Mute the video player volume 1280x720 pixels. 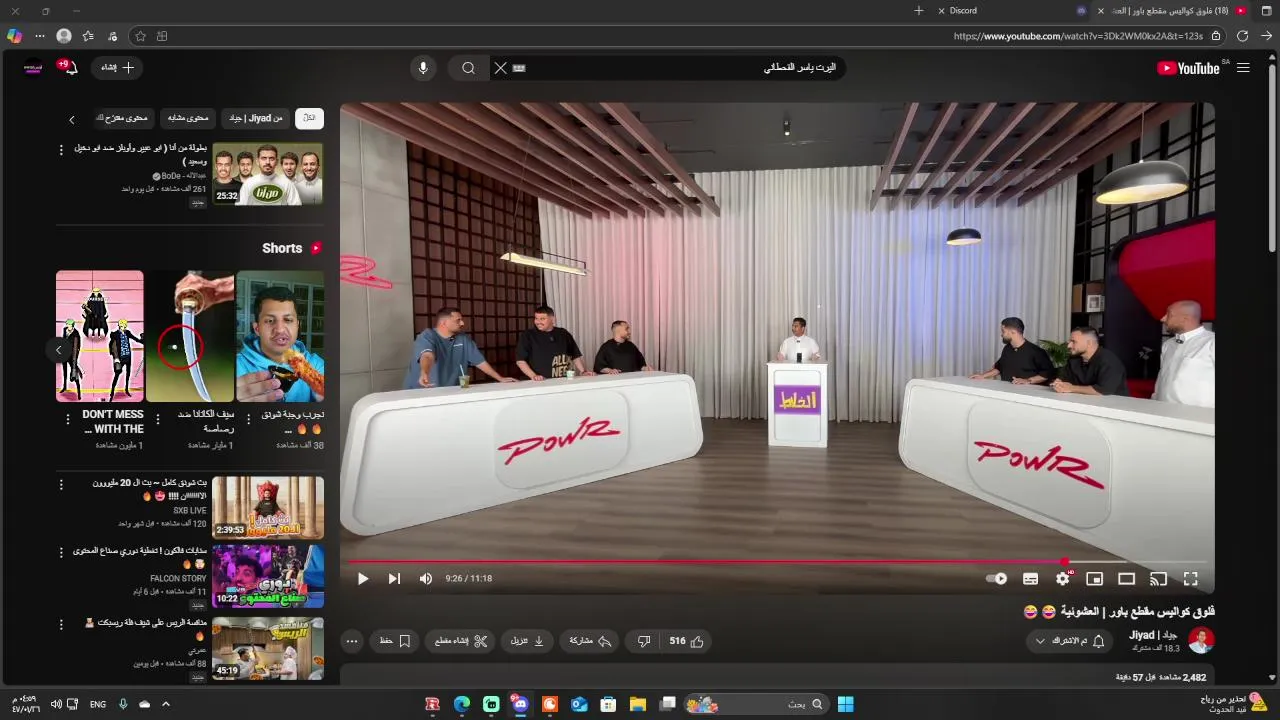[426, 578]
